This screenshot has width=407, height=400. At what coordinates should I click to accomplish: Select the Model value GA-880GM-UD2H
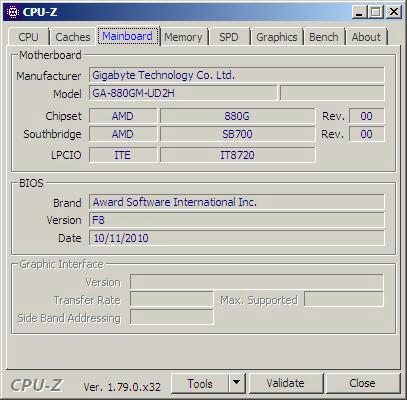click(x=183, y=93)
